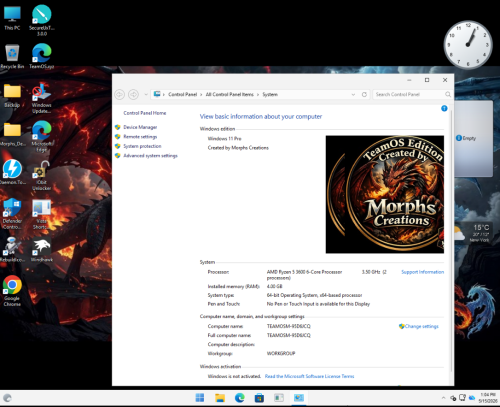Open Device Manager link
500x407 pixels.
(140, 127)
